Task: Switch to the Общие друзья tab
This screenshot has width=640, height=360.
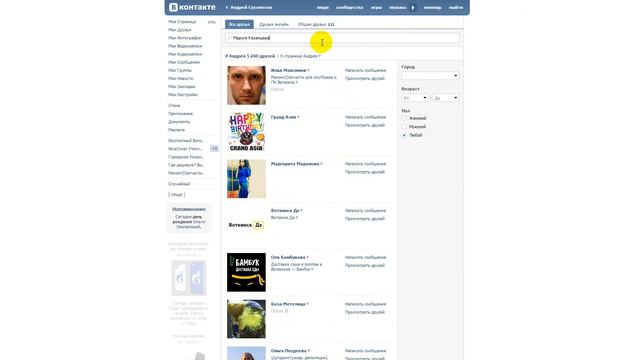Action: tap(316, 24)
